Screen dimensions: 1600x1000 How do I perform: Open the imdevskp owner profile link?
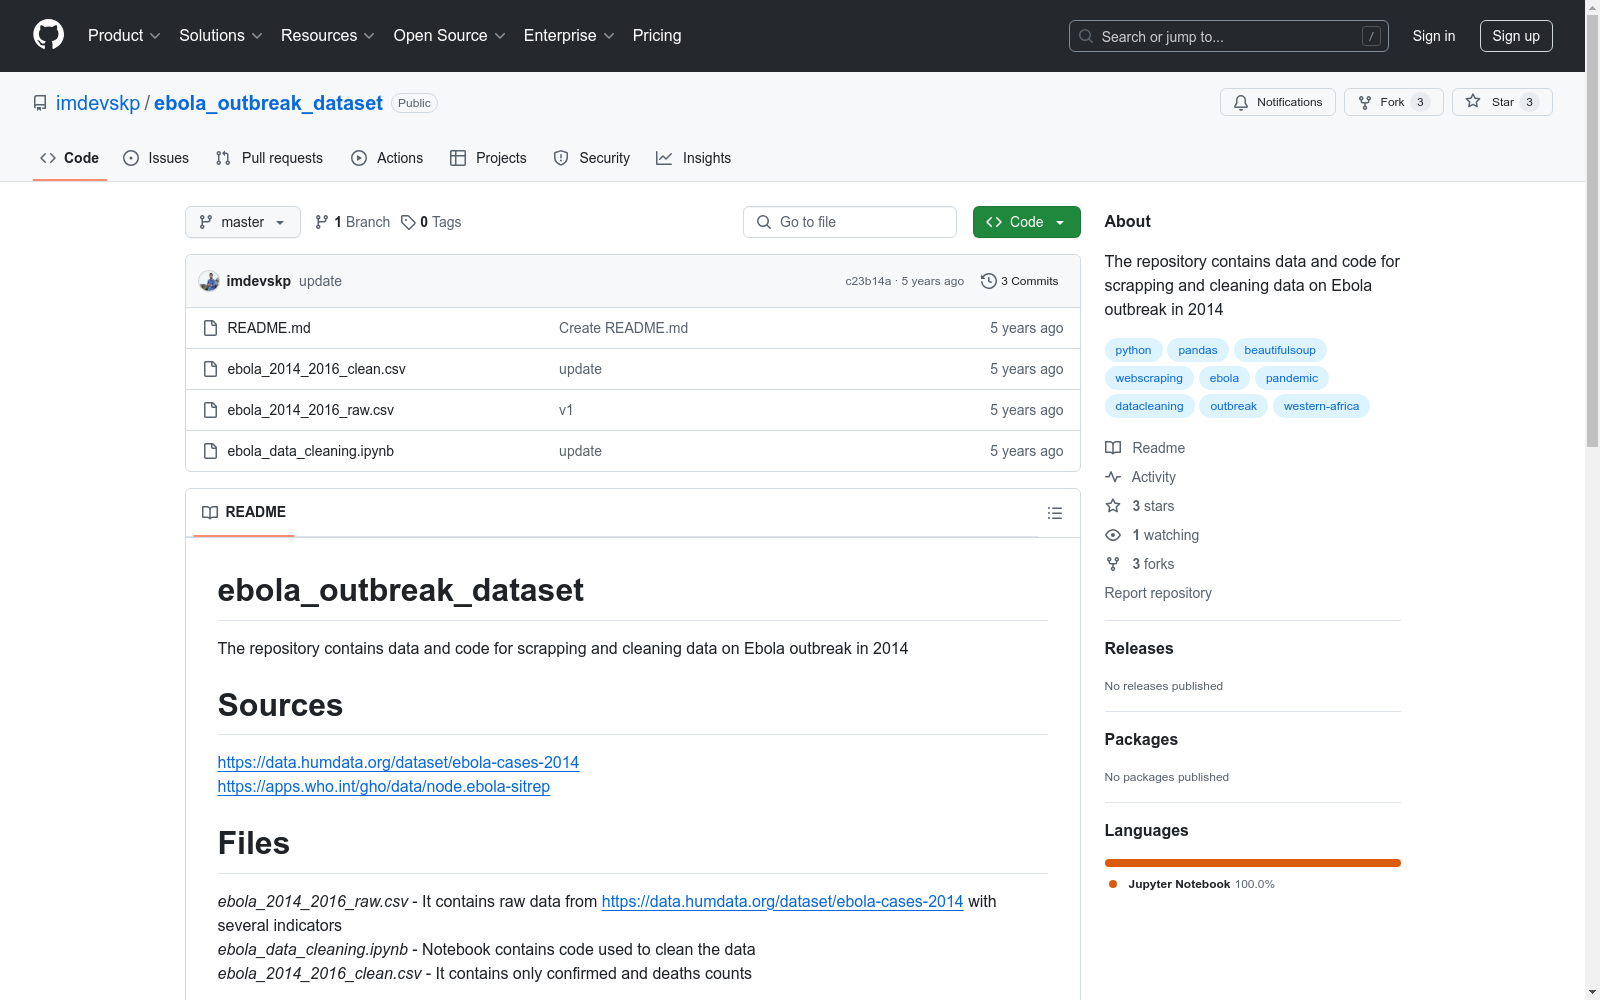pos(98,103)
